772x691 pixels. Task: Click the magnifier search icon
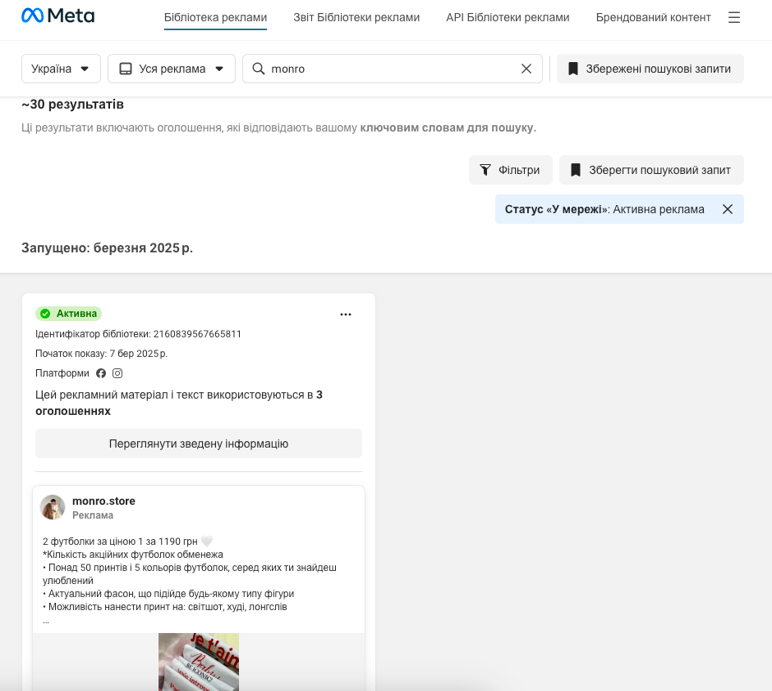pos(258,68)
